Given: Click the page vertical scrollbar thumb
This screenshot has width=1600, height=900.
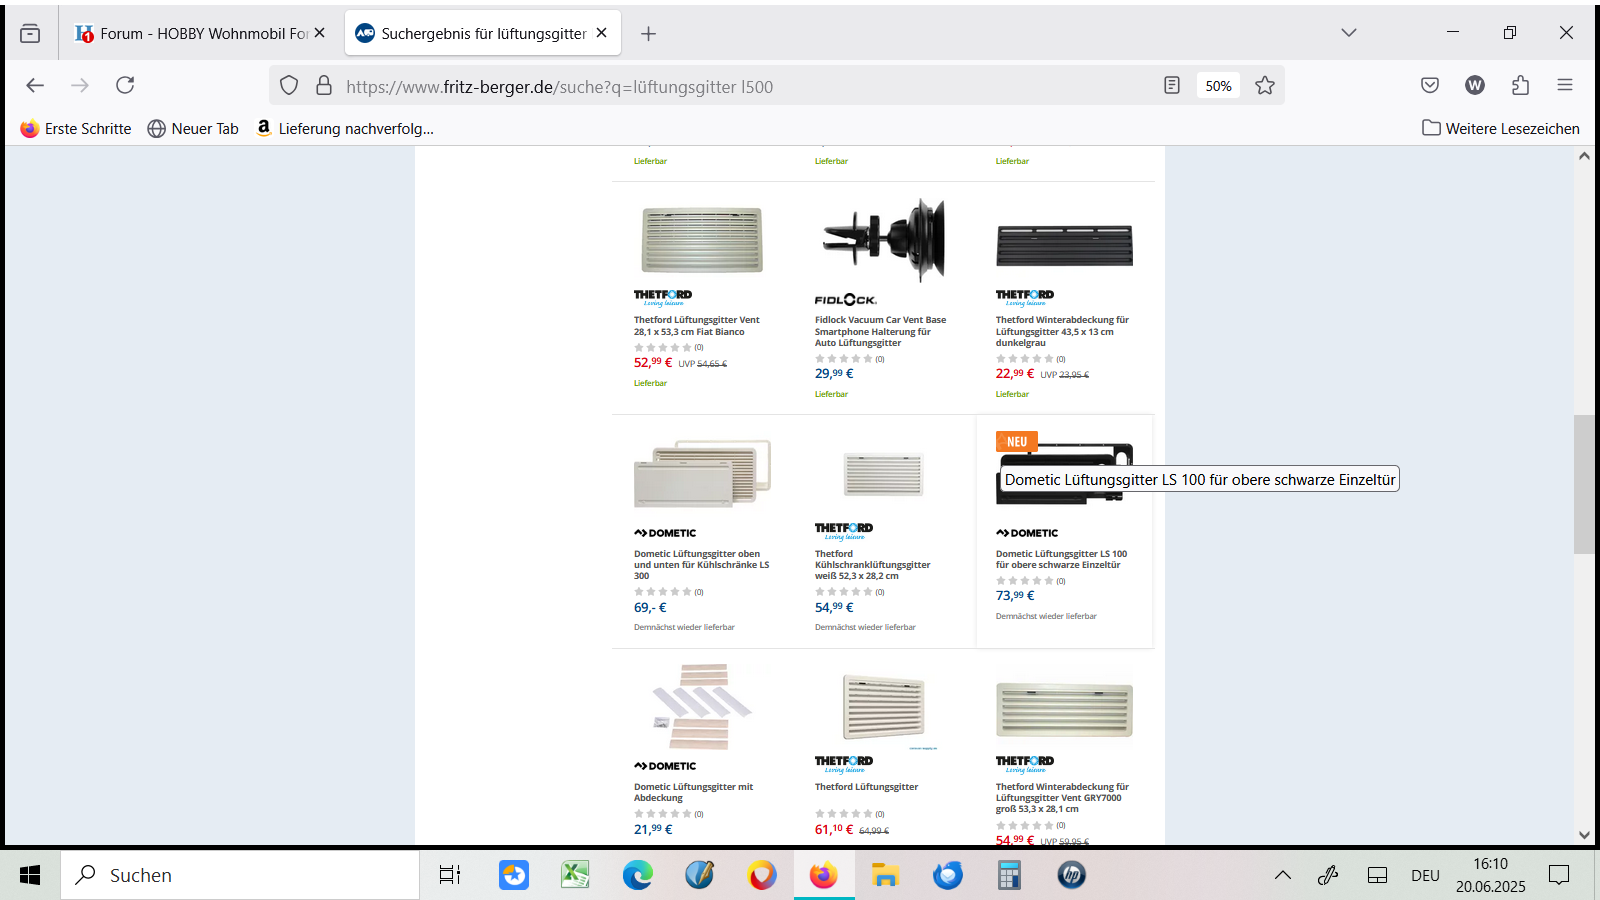Looking at the screenshot, I should tap(1583, 484).
